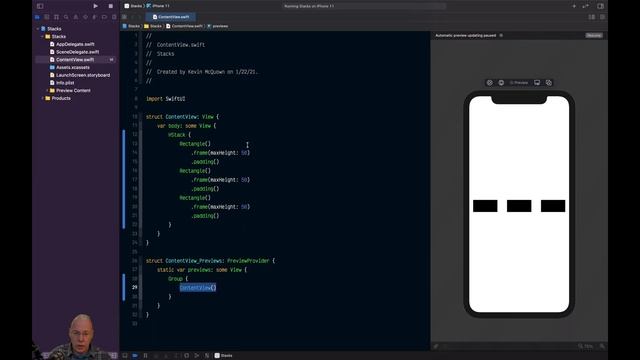640x360 pixels.
Task: Select the Stacks scheme in toolbar
Action: click(x=133, y=6)
